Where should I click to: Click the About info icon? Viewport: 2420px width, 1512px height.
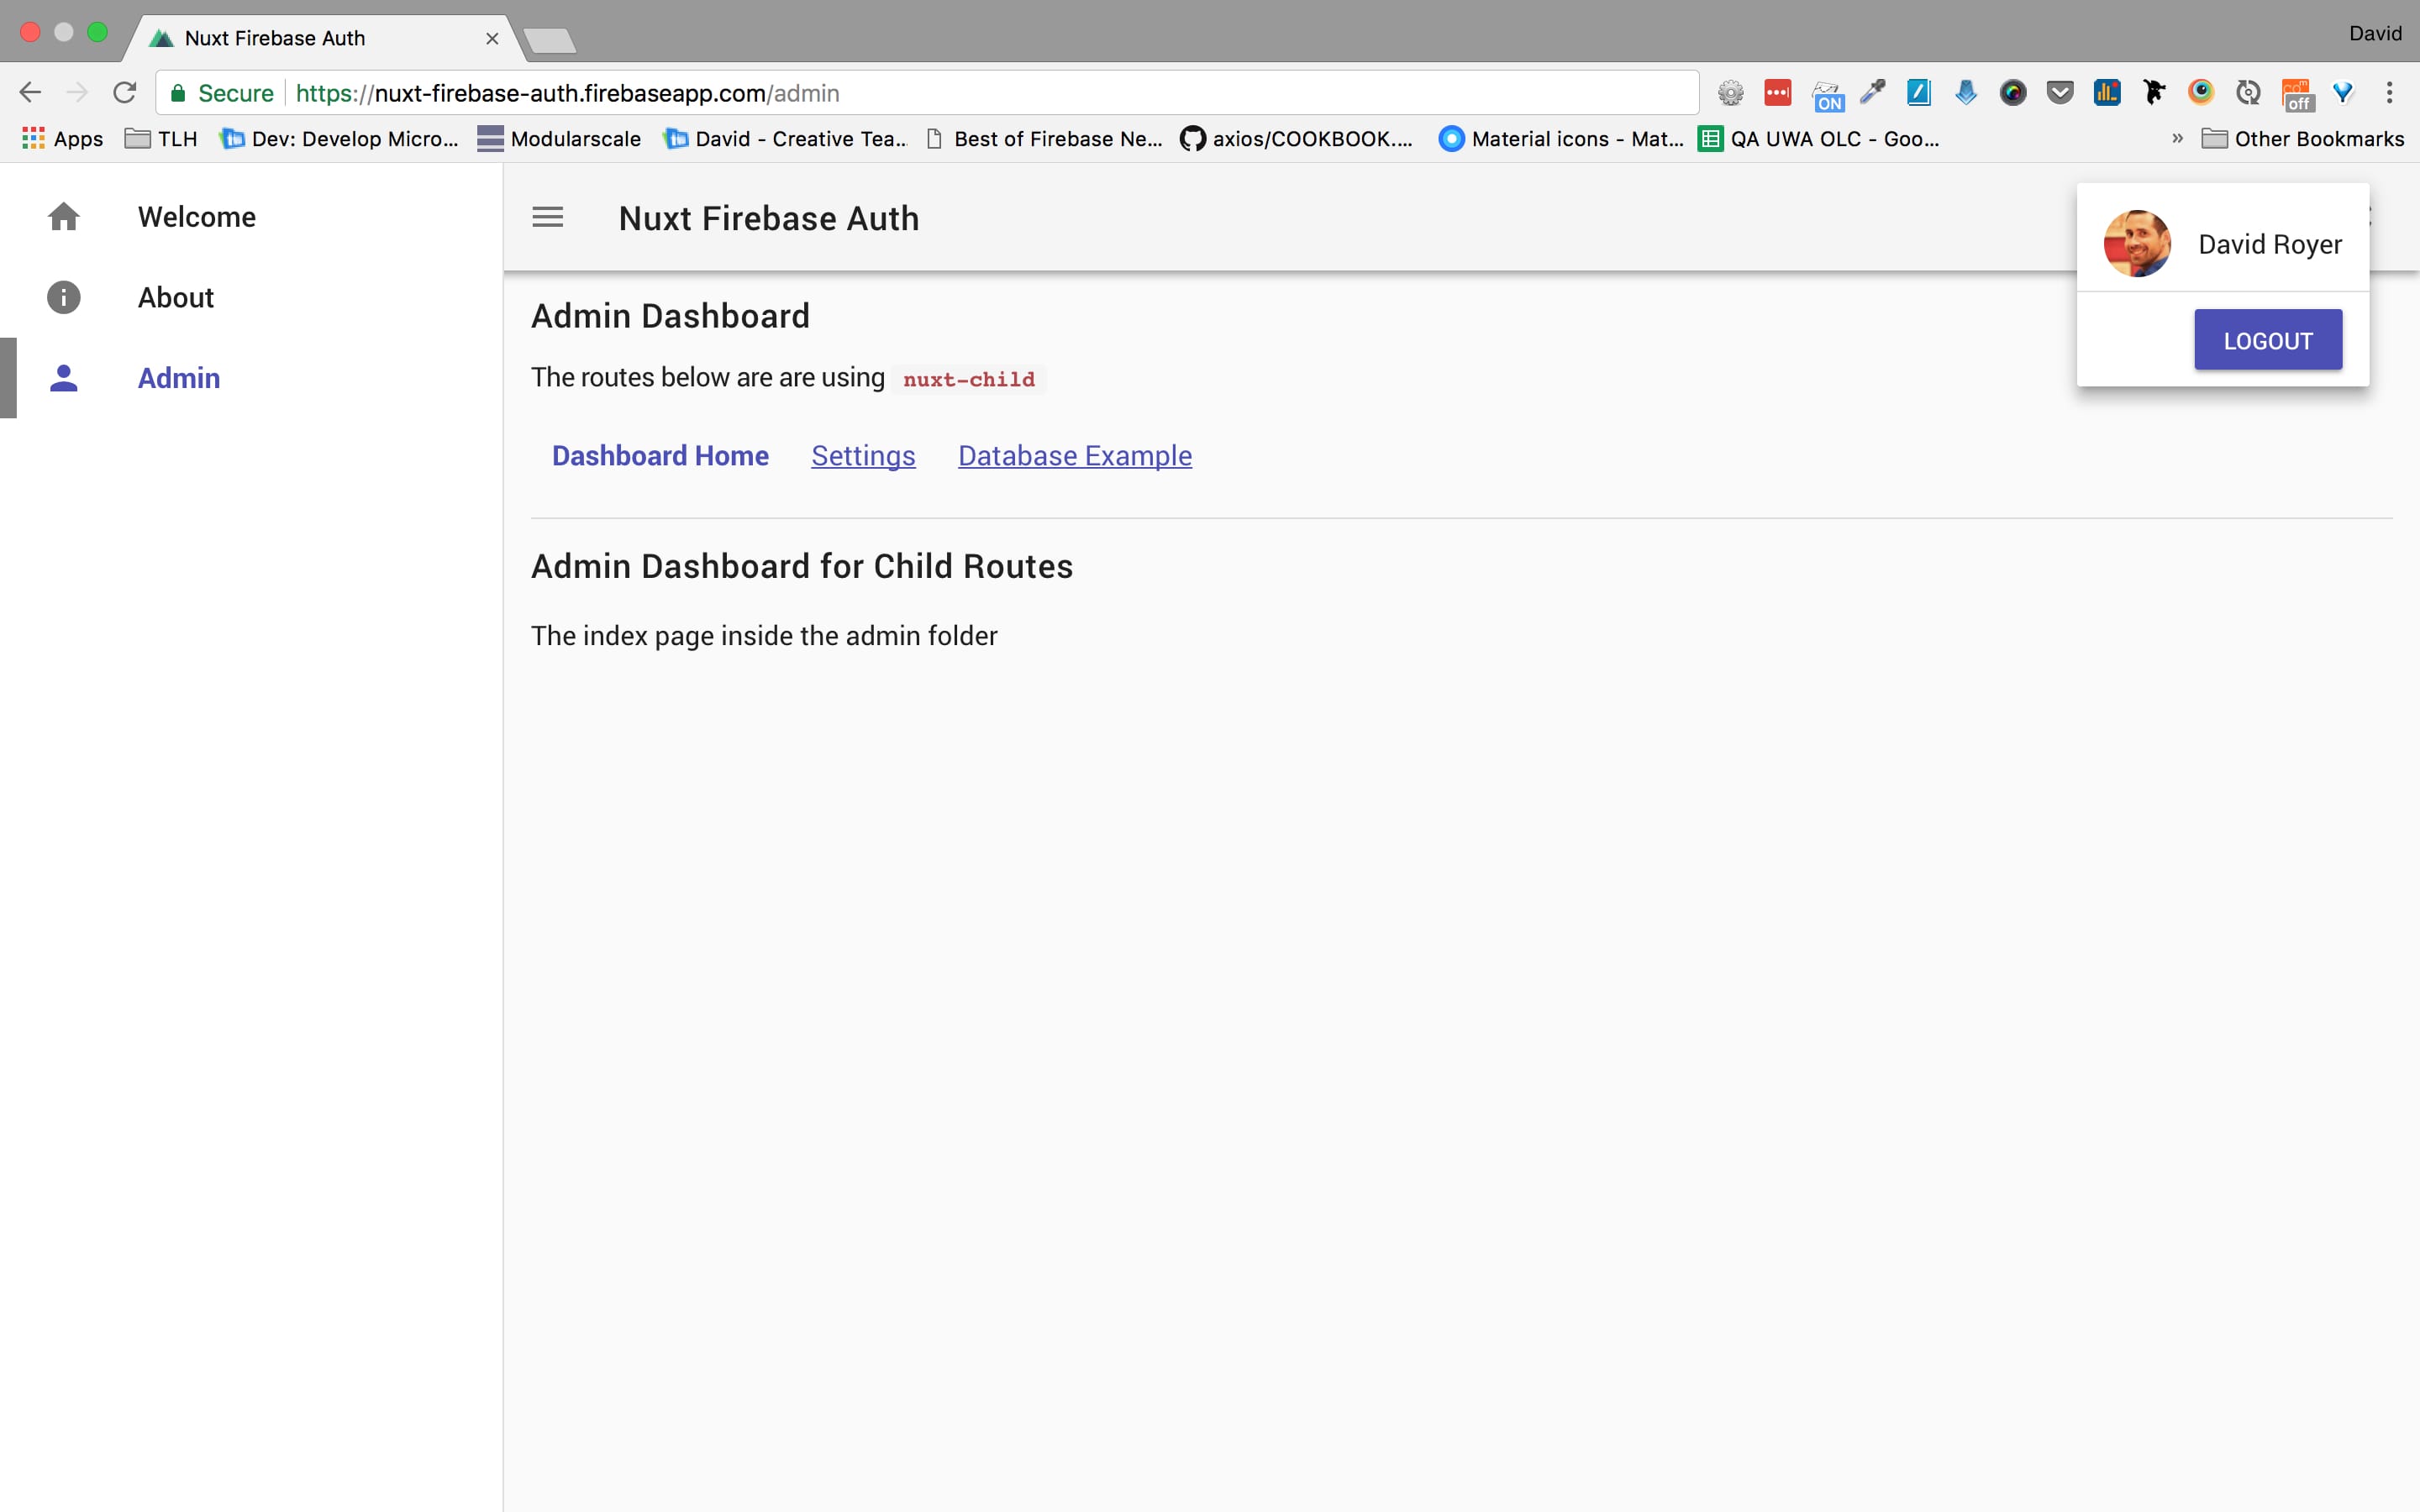64,298
